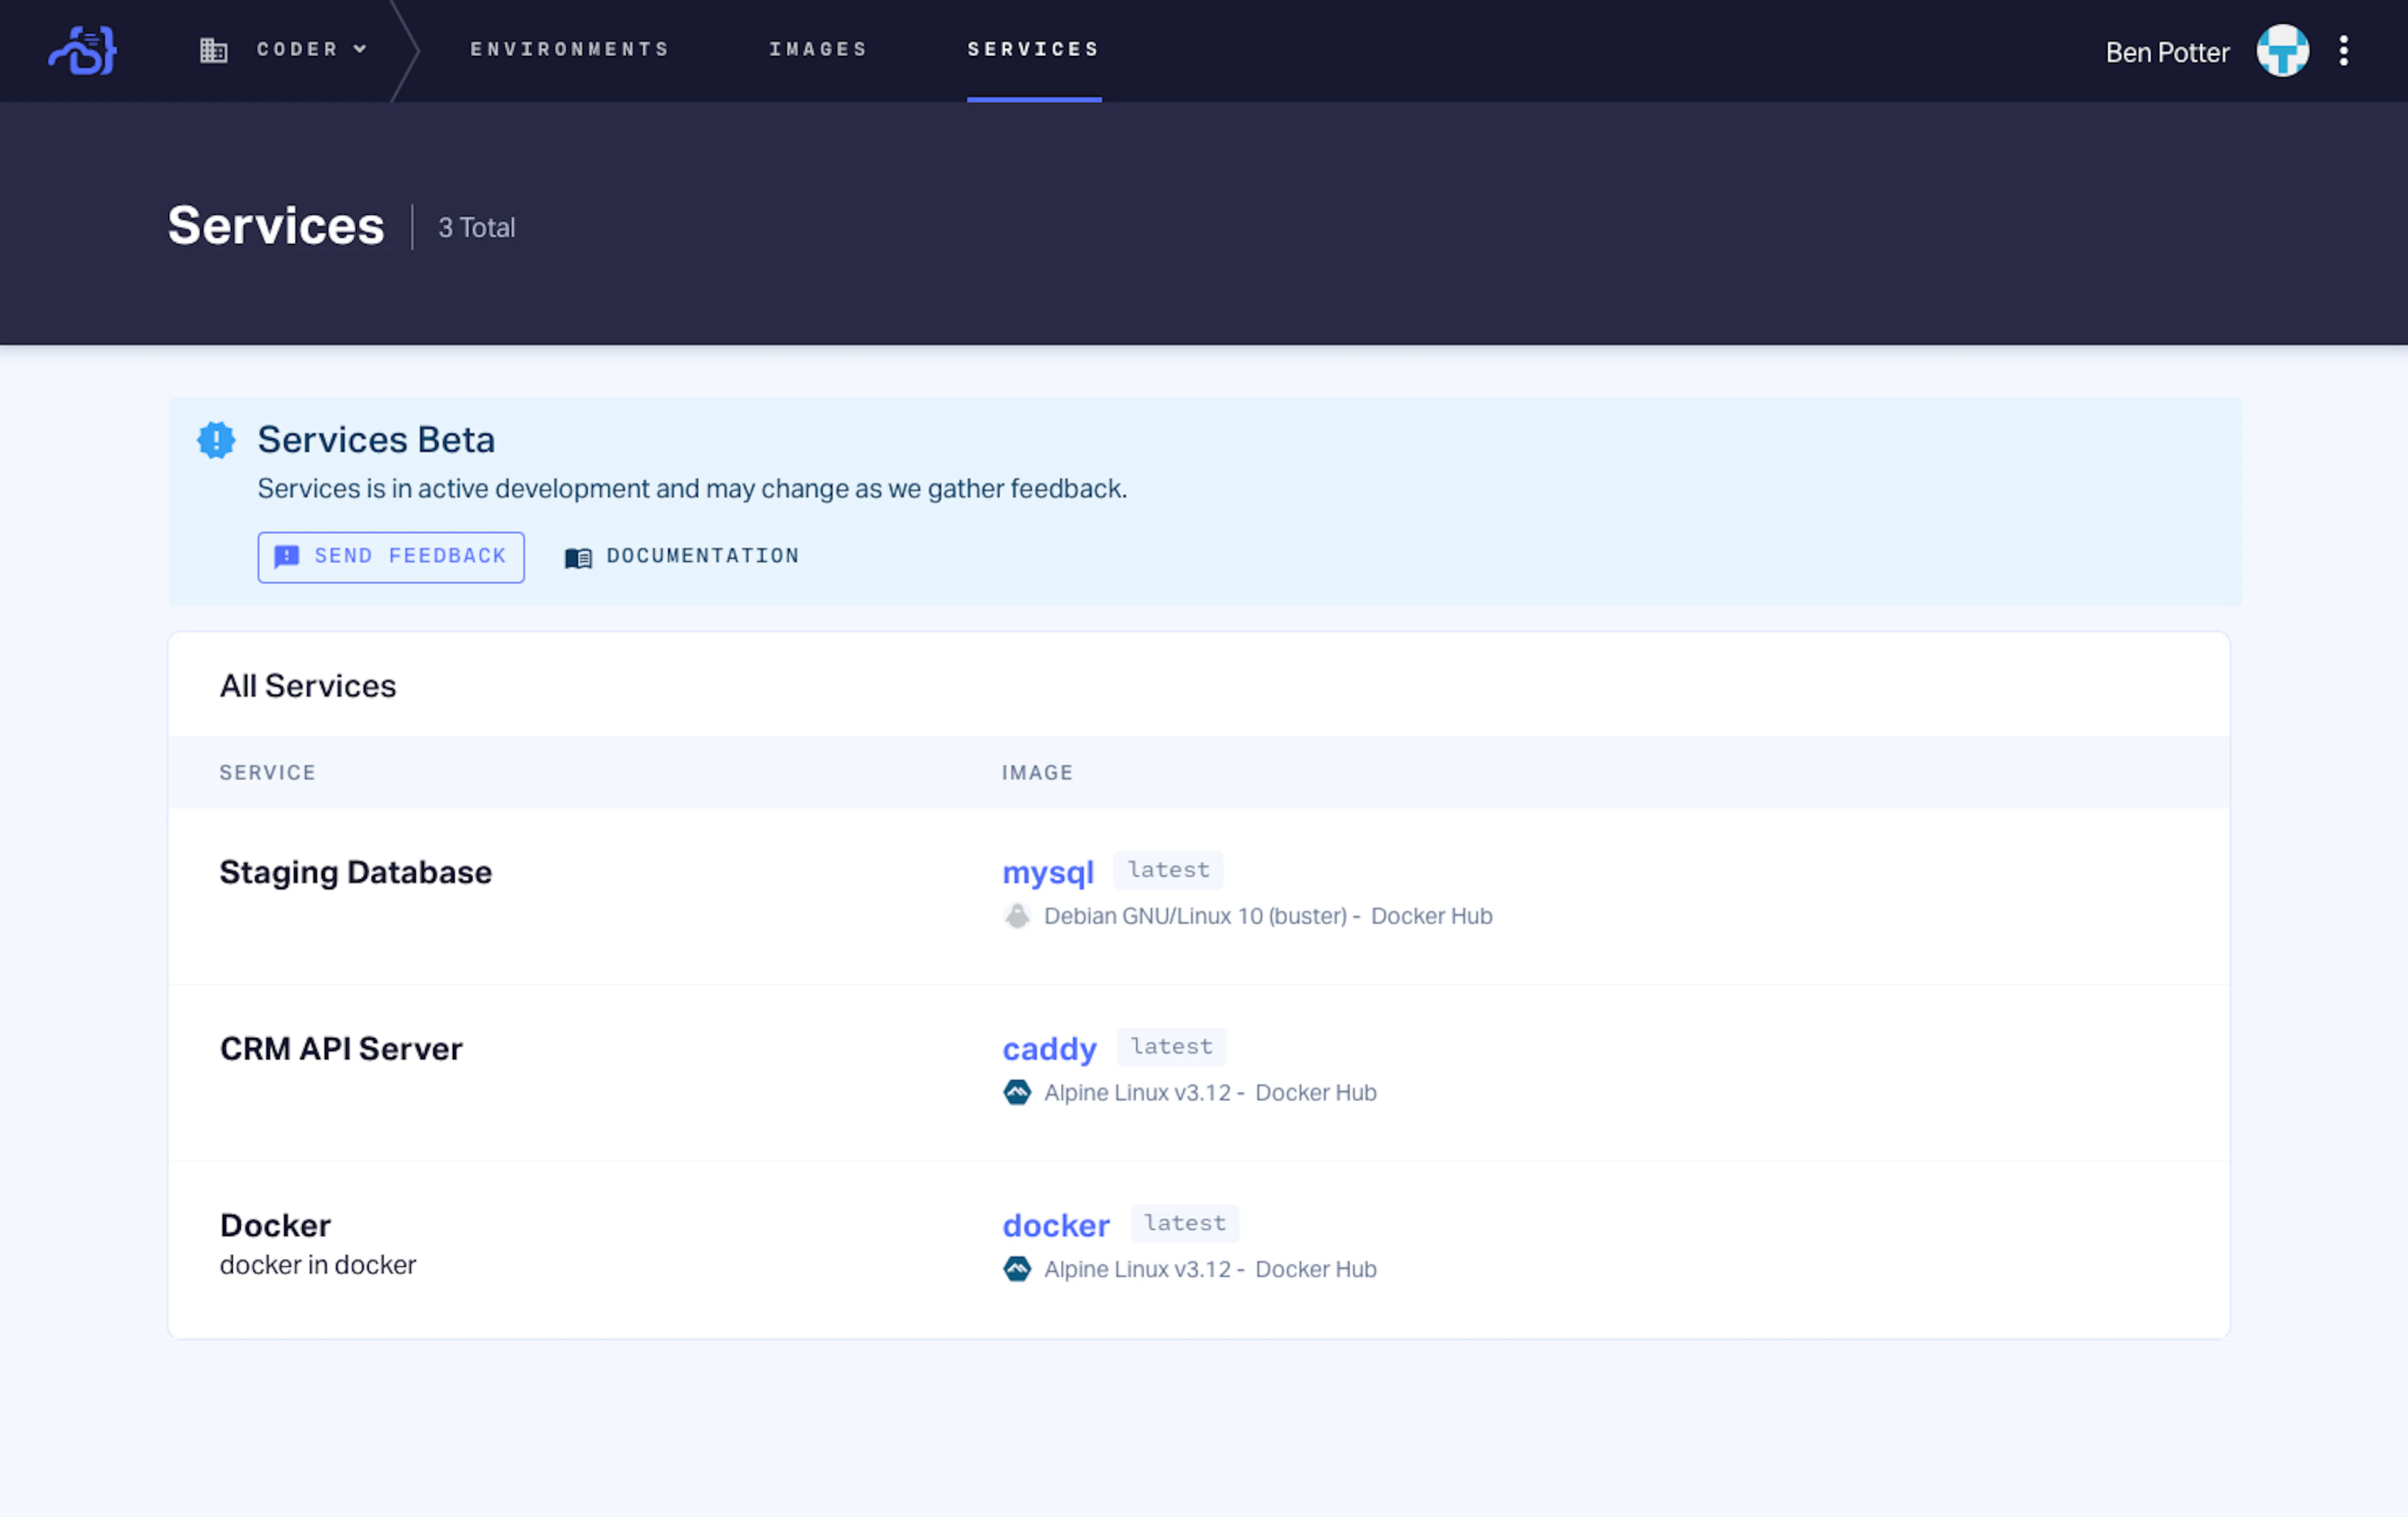Select the Staging Database service row

pos(1198,896)
